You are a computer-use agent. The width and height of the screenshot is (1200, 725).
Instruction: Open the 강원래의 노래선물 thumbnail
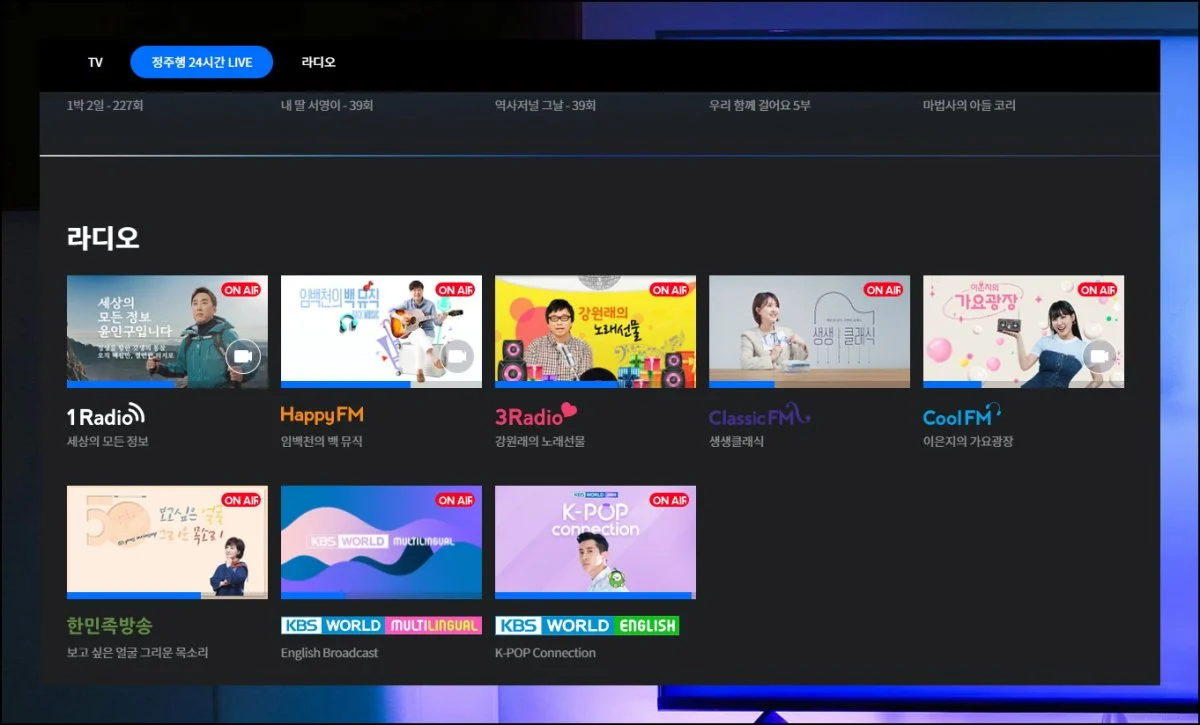[595, 331]
